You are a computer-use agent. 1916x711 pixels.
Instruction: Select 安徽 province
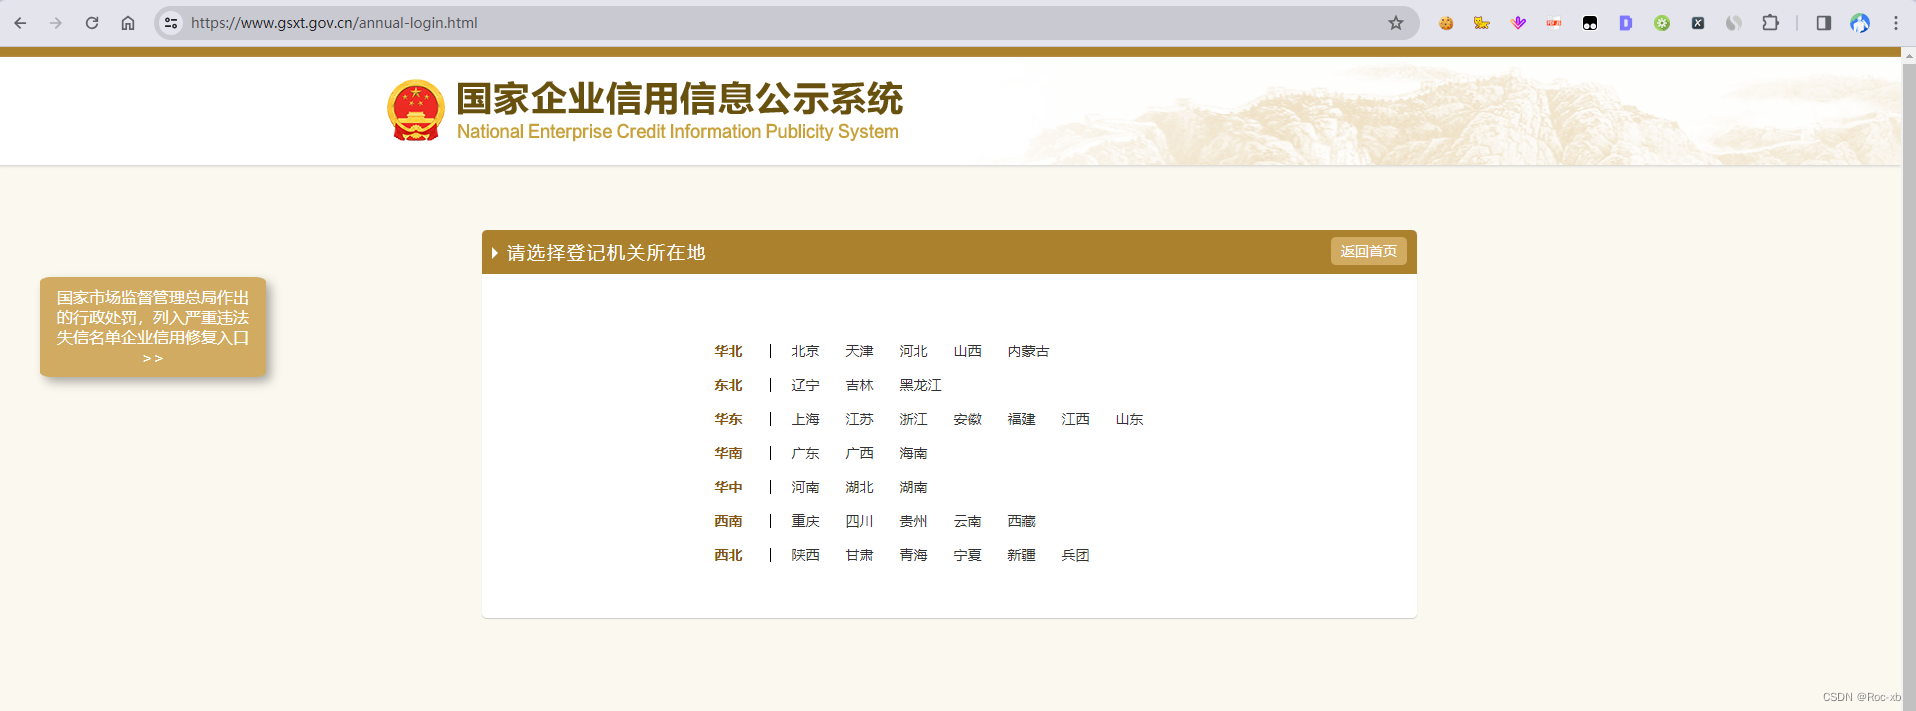pyautogui.click(x=967, y=419)
